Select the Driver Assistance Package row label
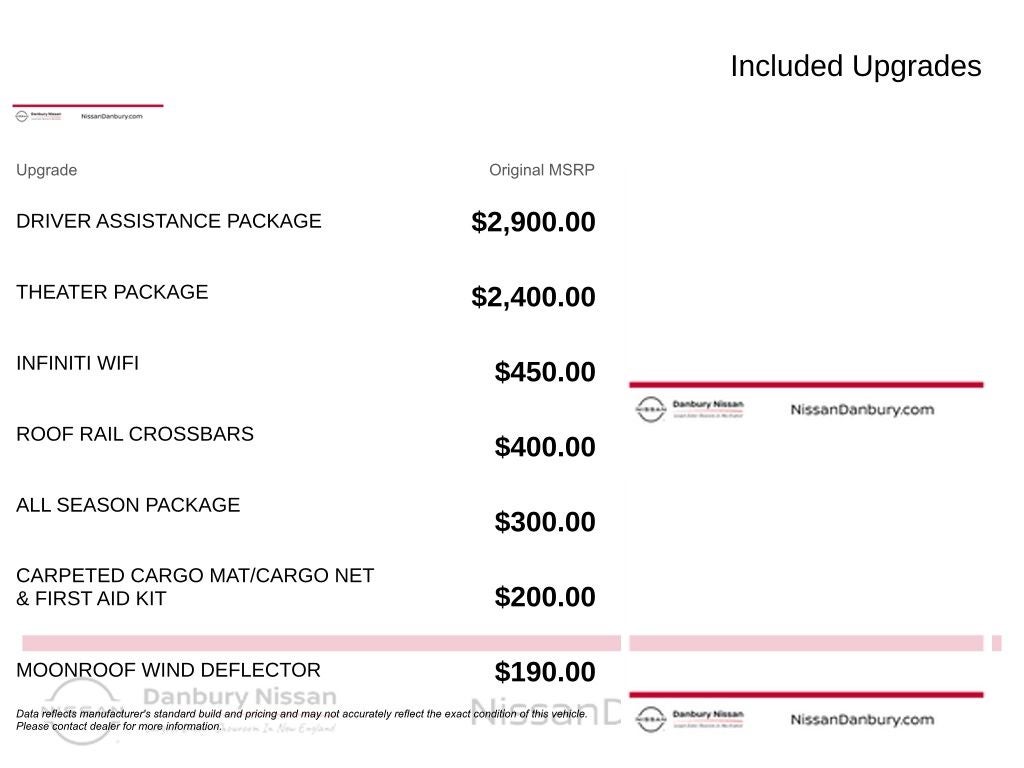This screenshot has width=1024, height=768. coord(169,221)
